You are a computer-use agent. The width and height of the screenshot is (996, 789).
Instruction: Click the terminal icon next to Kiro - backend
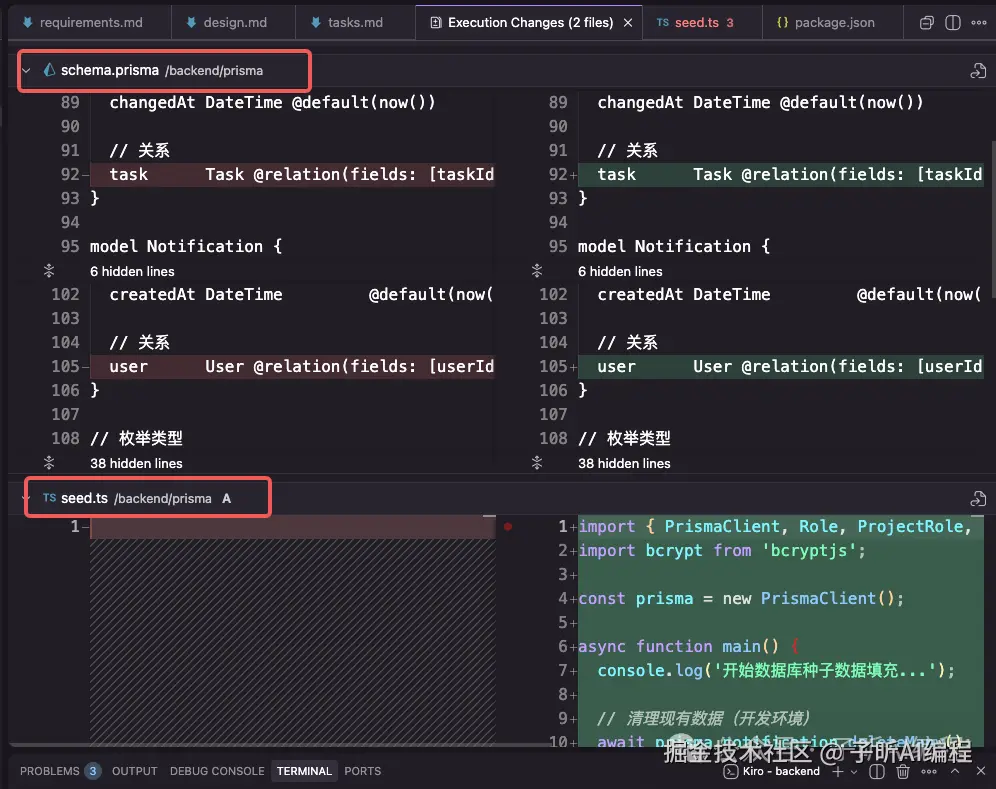pyautogui.click(x=731, y=772)
